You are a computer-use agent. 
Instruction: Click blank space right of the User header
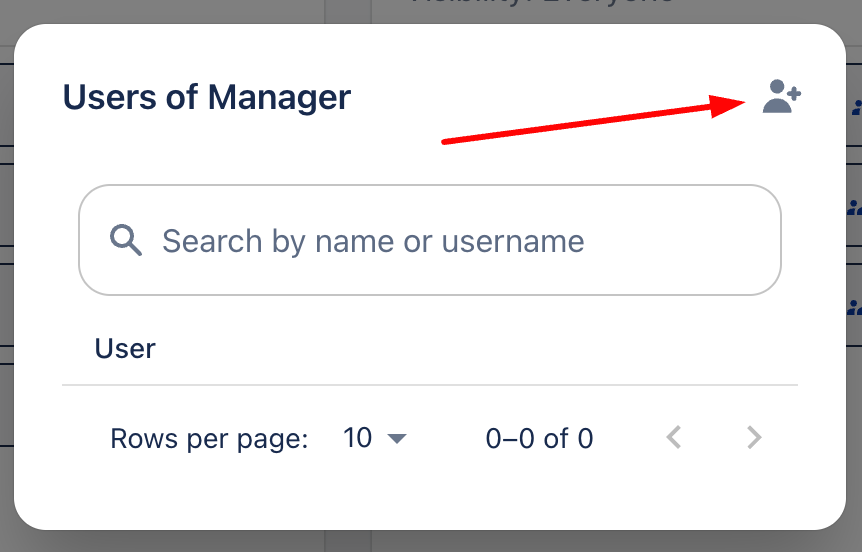500,349
